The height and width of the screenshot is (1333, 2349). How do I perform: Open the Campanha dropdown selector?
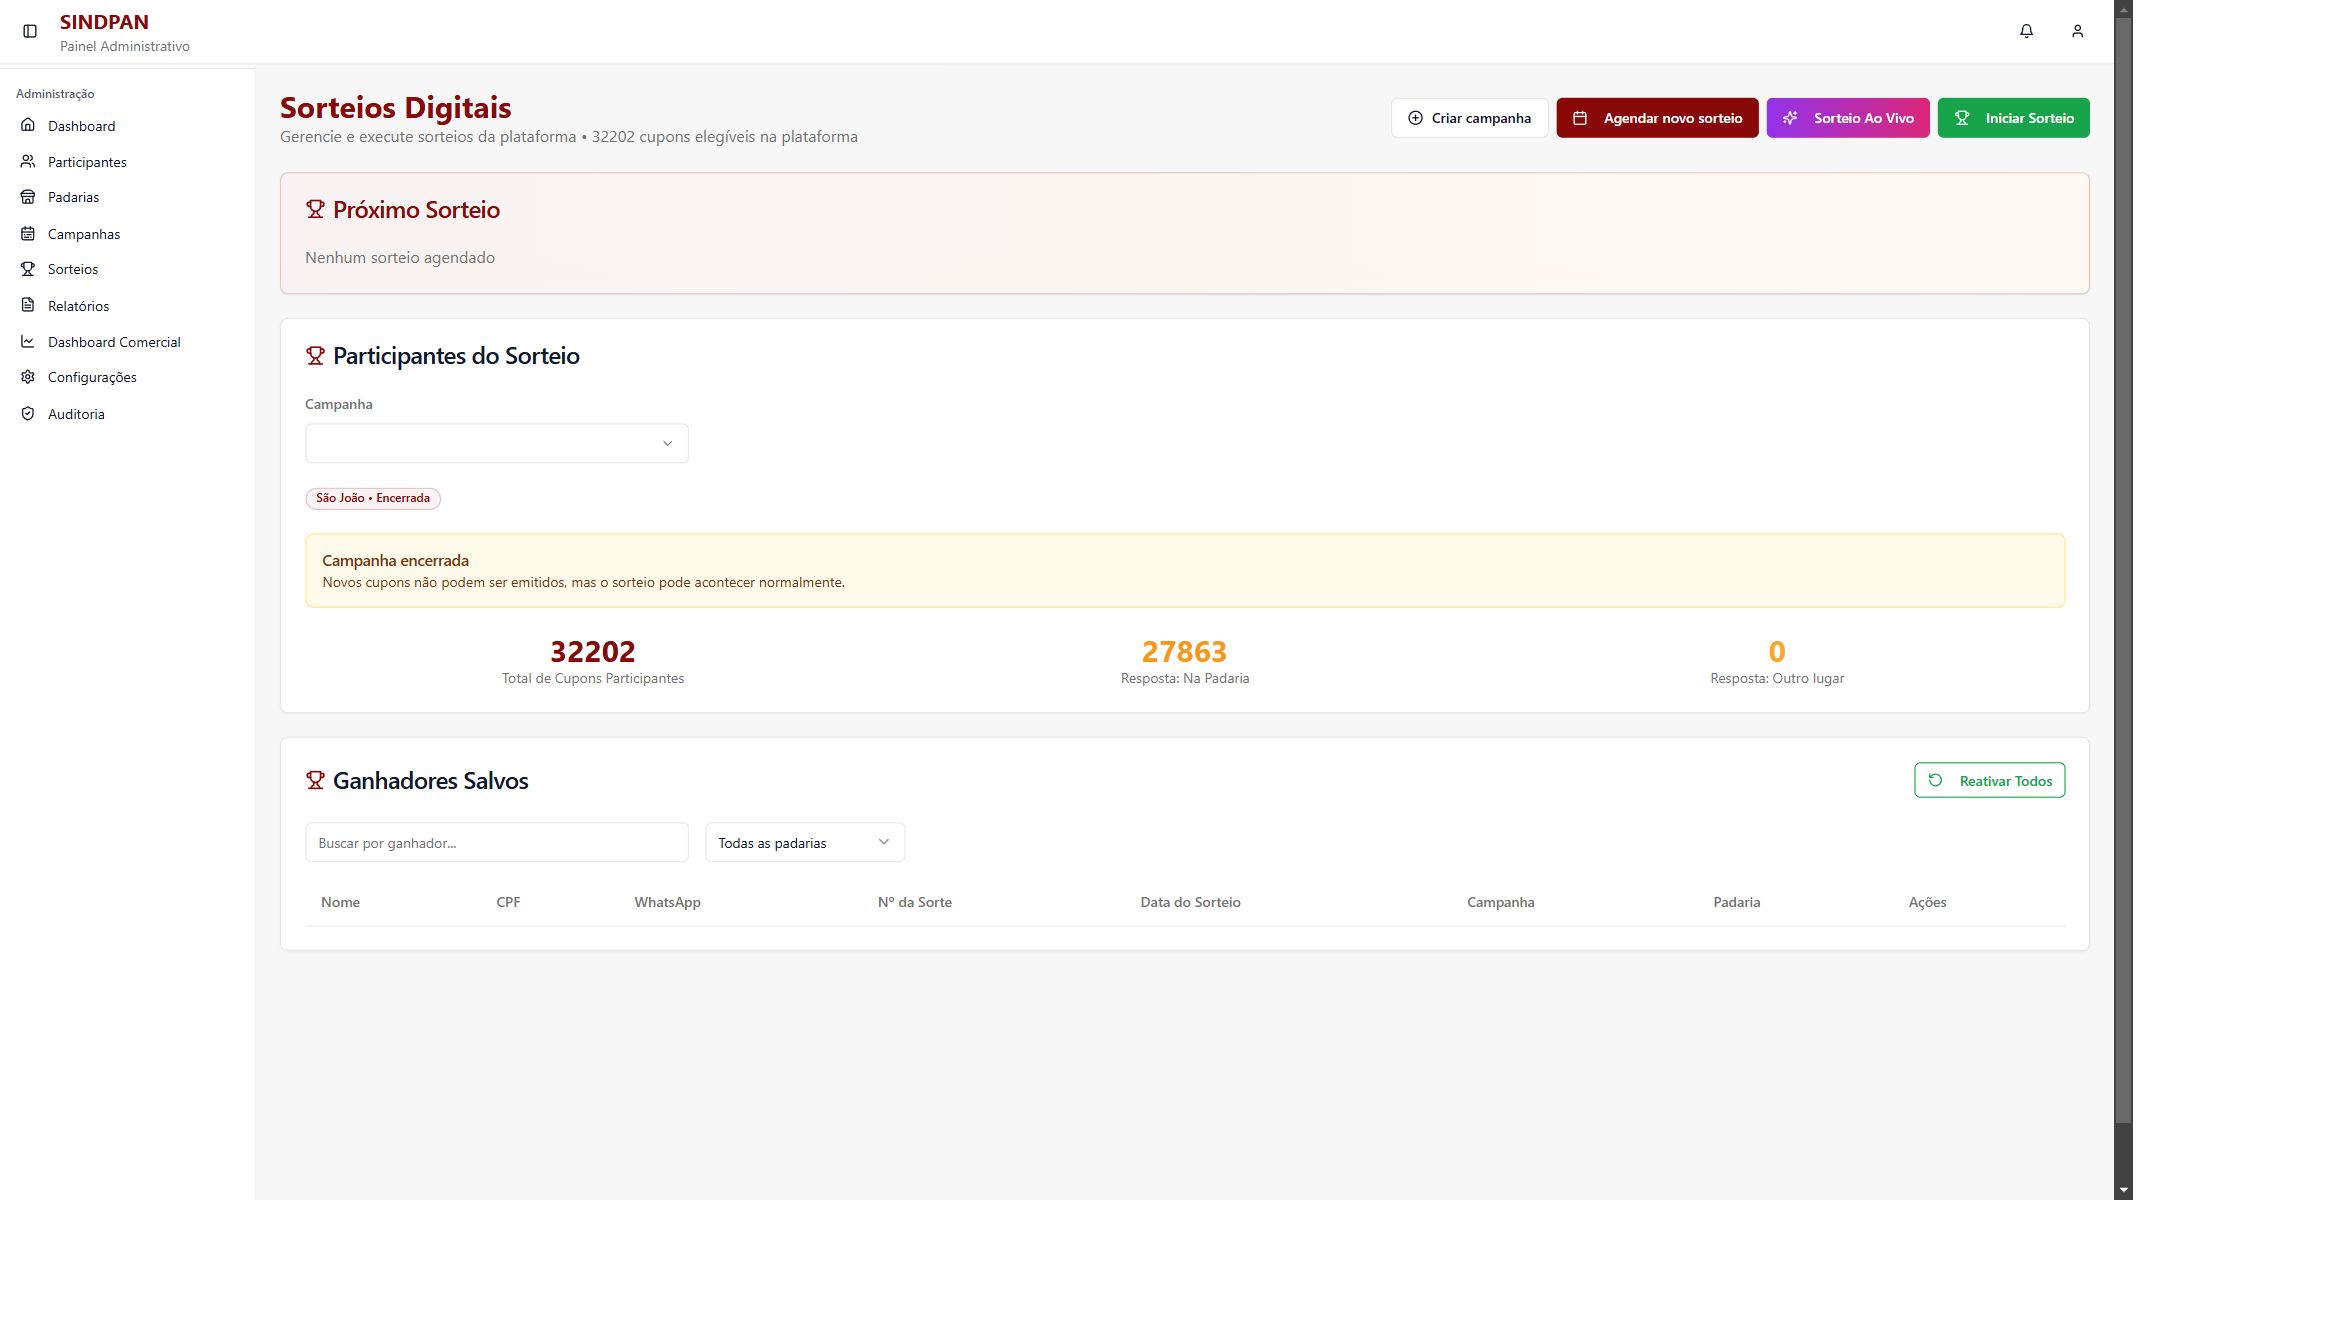pos(496,443)
